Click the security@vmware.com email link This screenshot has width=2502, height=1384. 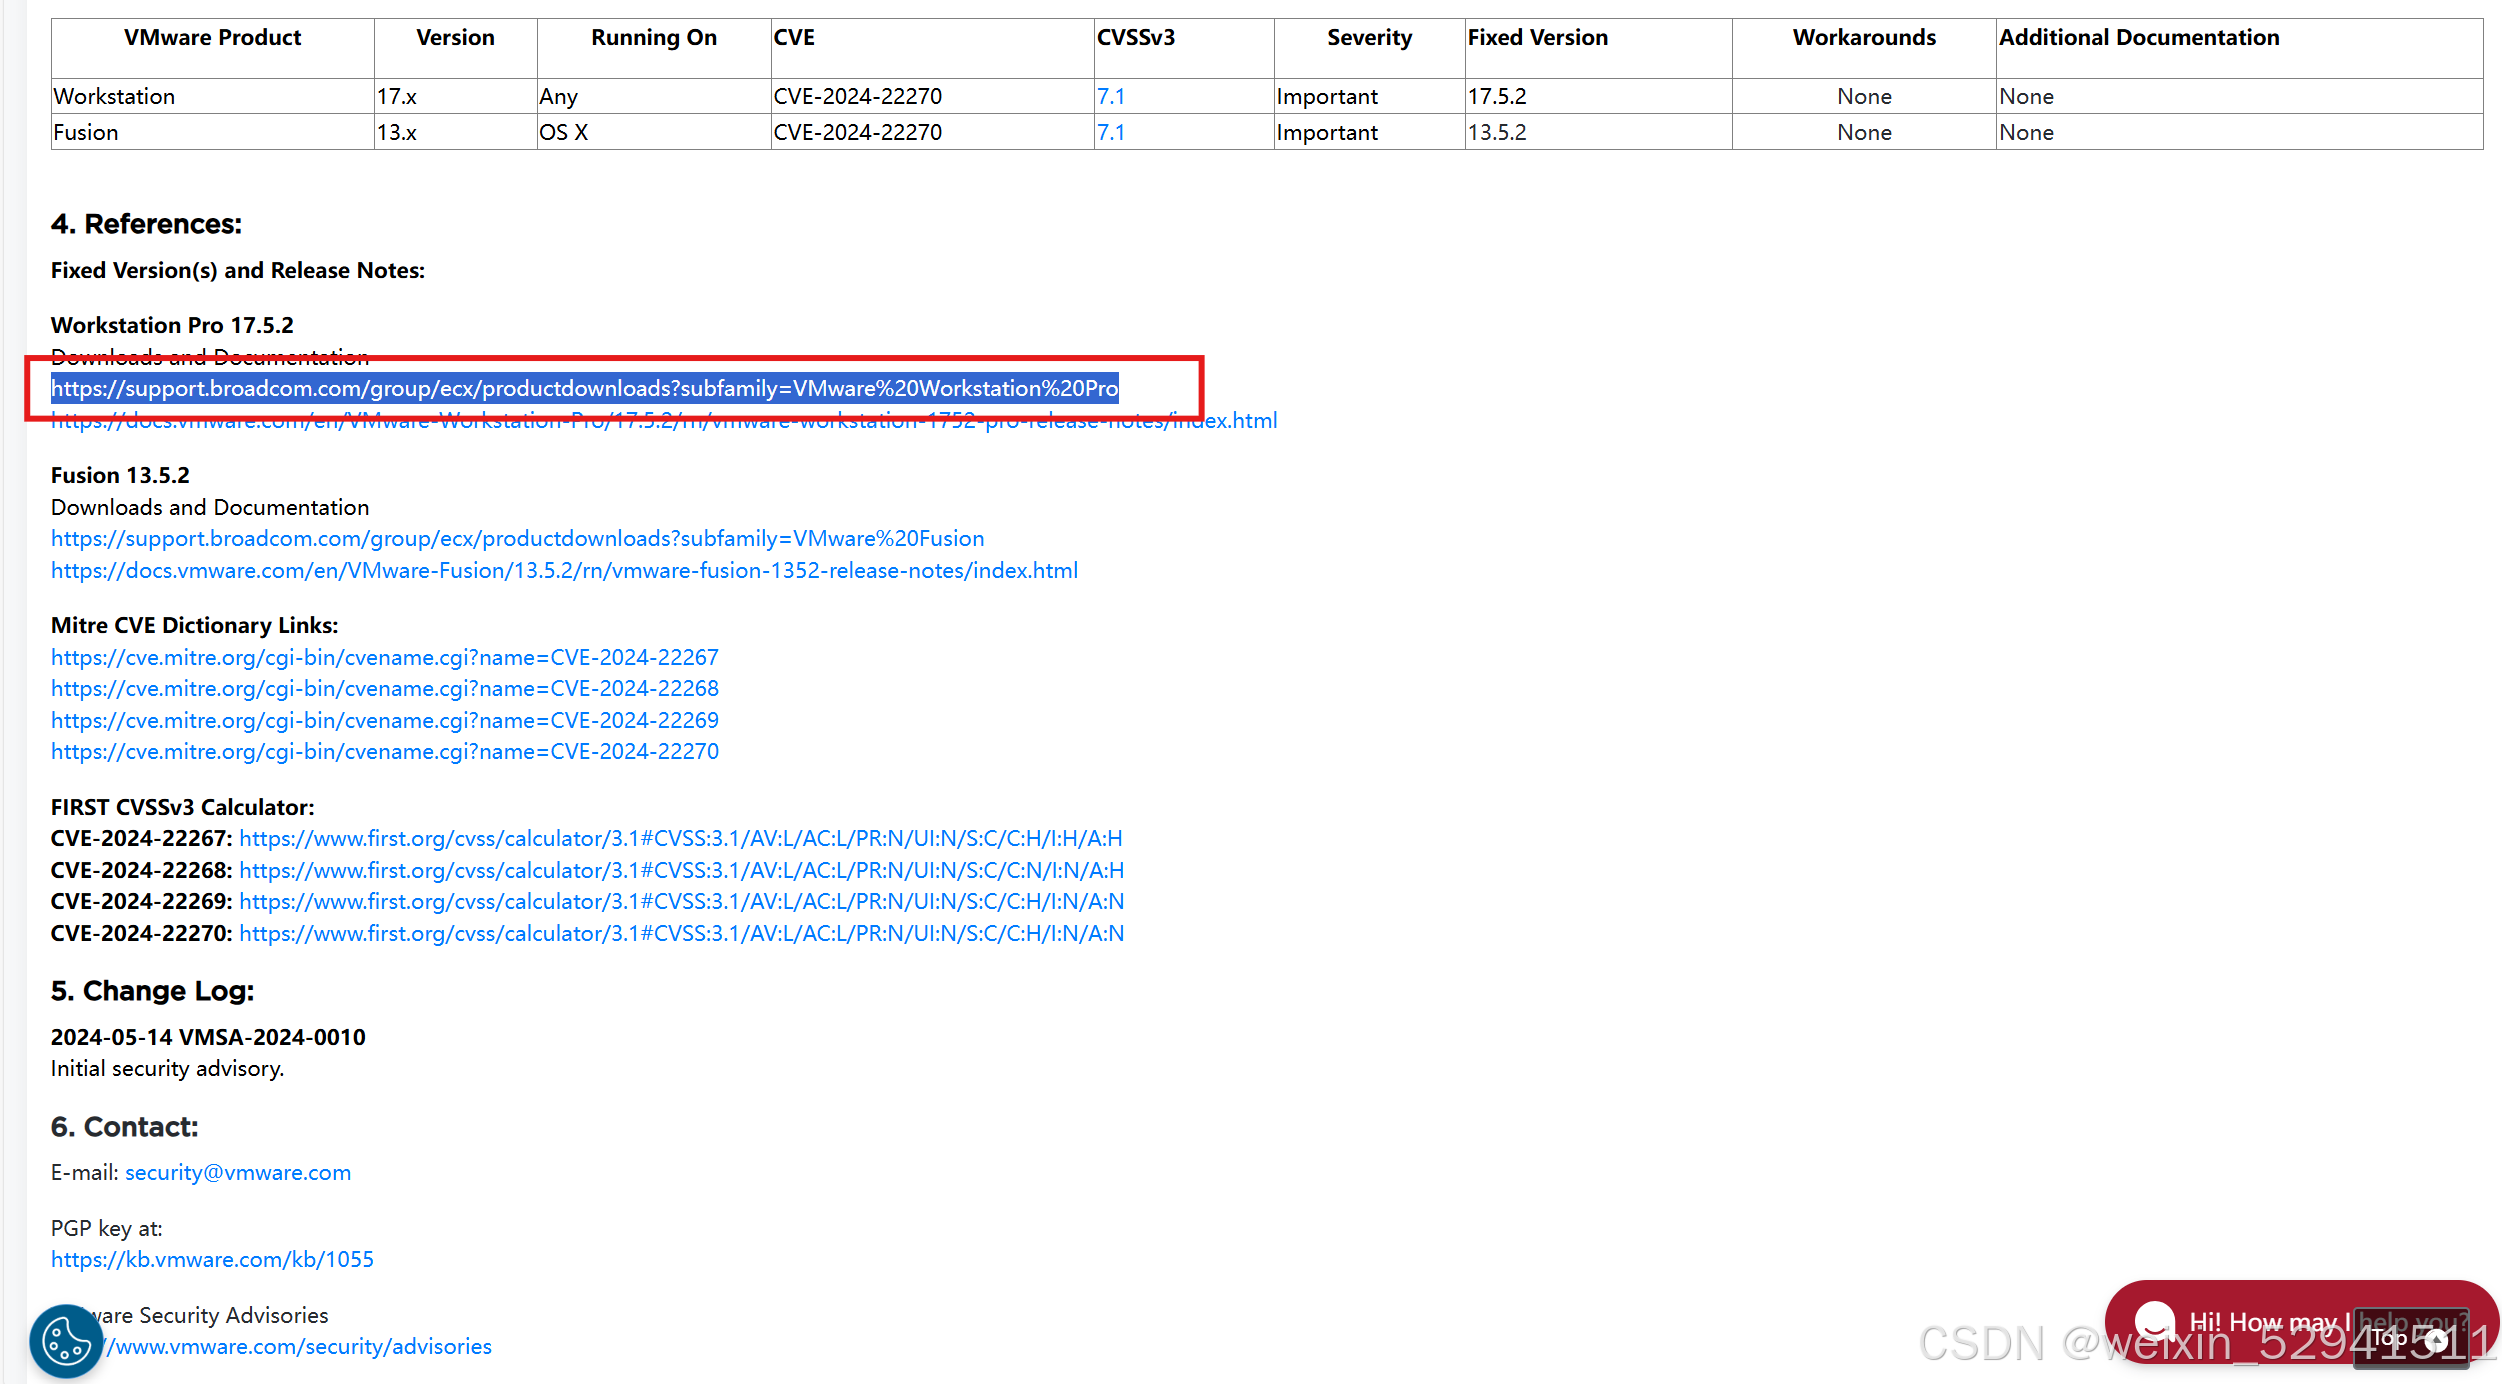click(238, 1173)
